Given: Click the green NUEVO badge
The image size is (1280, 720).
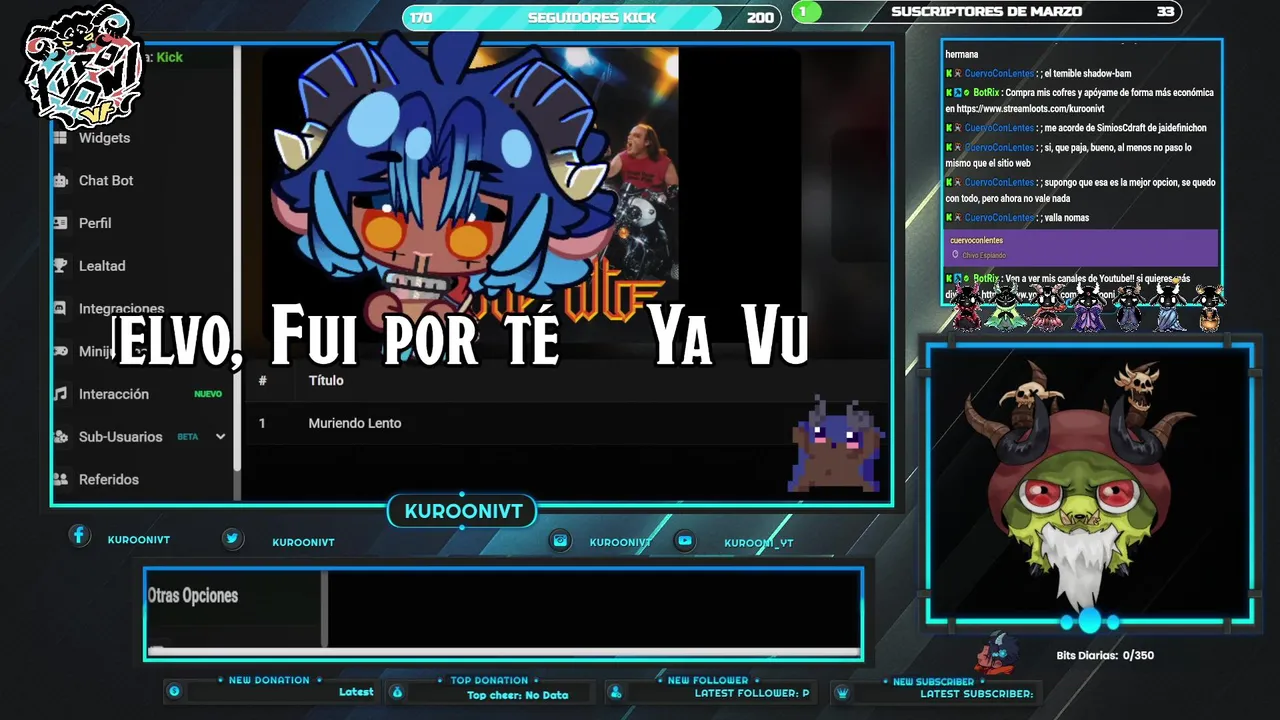Looking at the screenshot, I should coord(208,394).
